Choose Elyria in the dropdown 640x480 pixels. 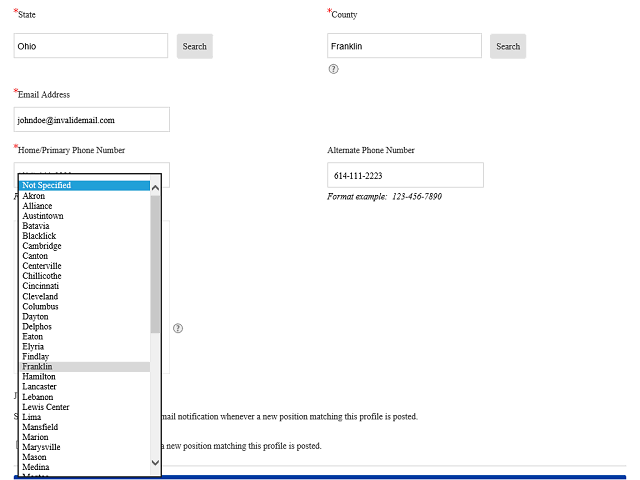pyautogui.click(x=85, y=346)
